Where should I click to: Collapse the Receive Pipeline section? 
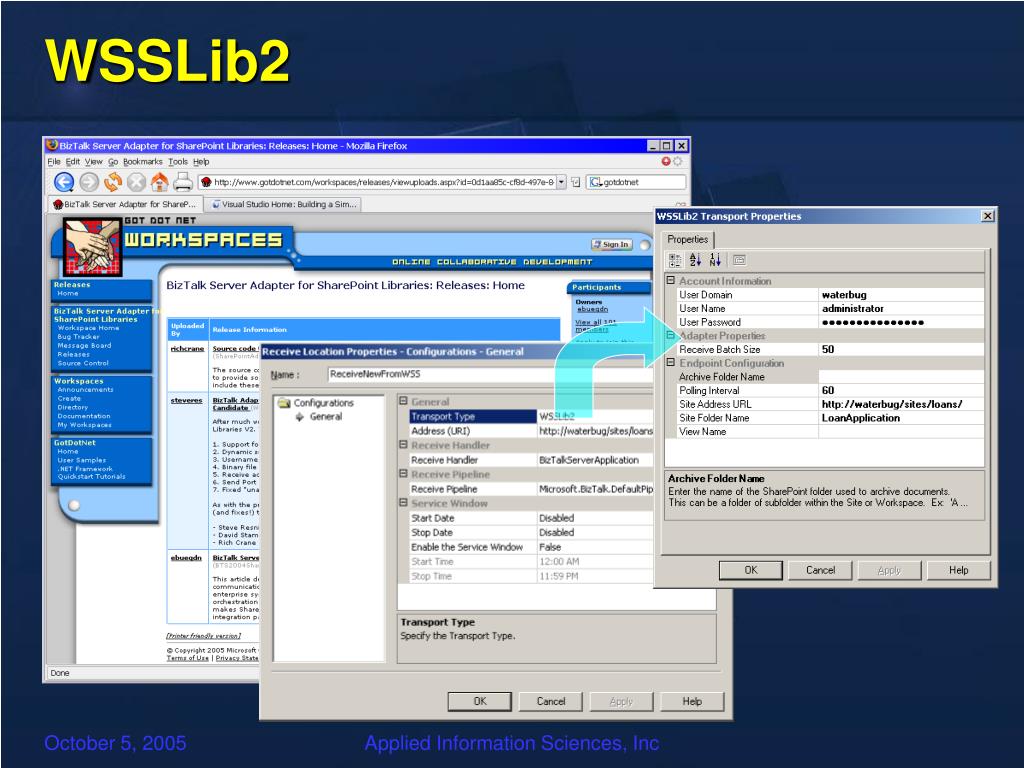coord(404,473)
